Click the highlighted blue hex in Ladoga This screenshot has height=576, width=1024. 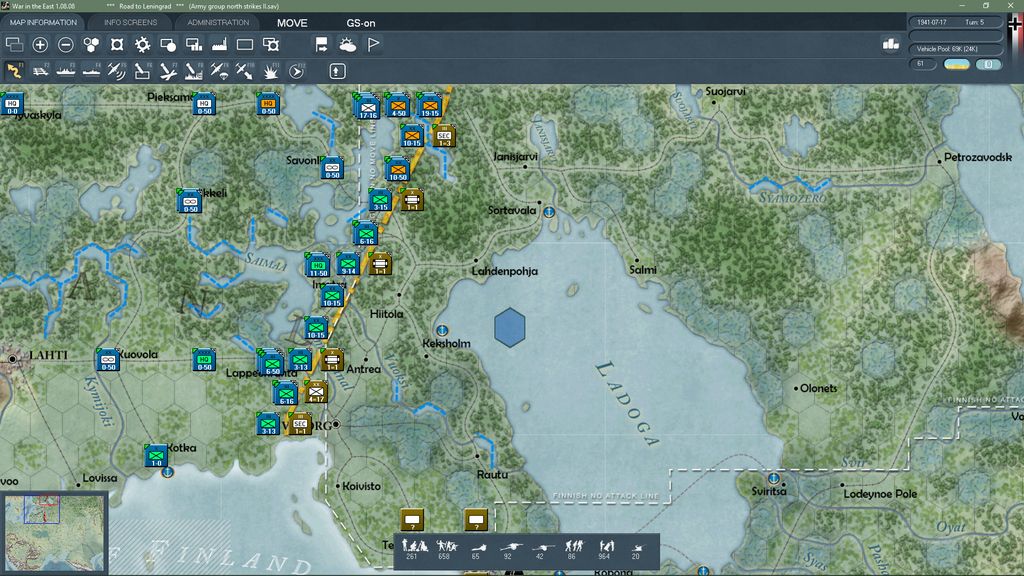point(510,328)
